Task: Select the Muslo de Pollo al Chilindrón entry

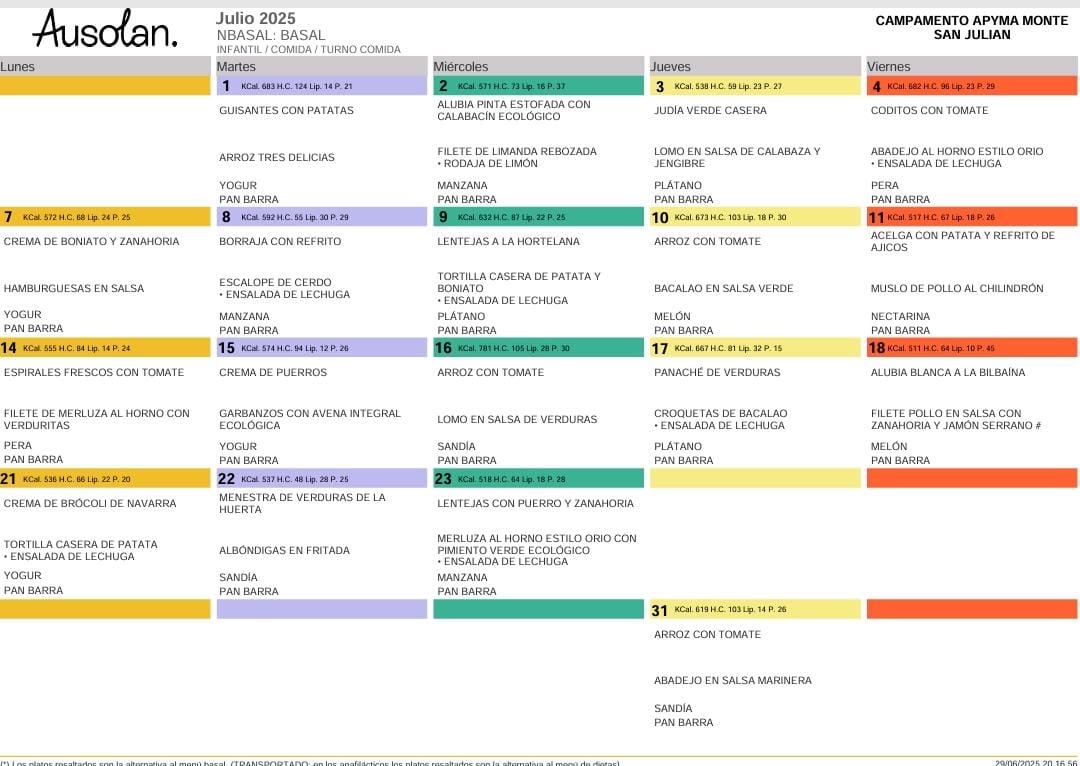Action: [957, 289]
